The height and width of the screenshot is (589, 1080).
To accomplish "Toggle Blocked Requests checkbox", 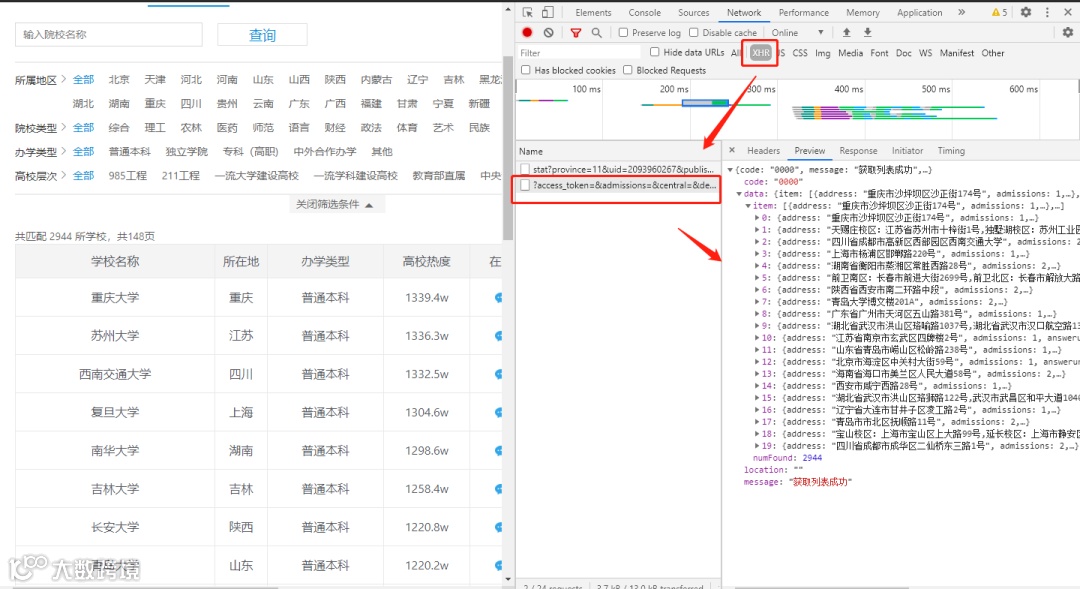I will (627, 70).
